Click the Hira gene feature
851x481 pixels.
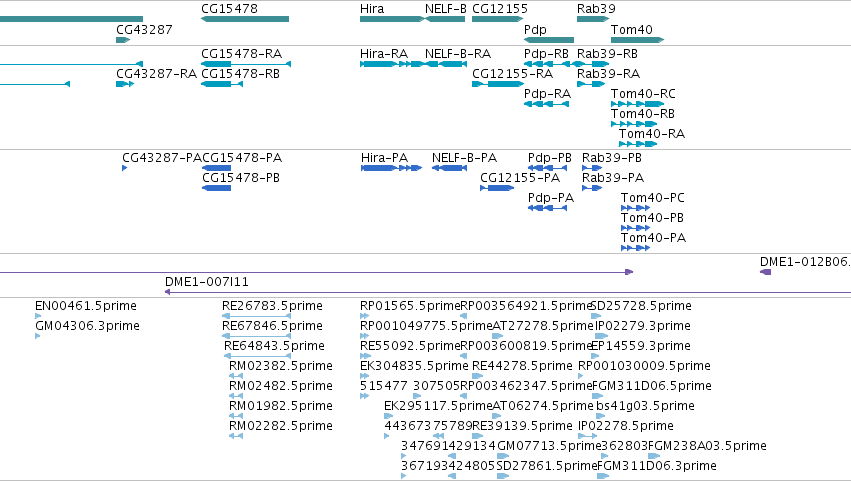(392, 19)
